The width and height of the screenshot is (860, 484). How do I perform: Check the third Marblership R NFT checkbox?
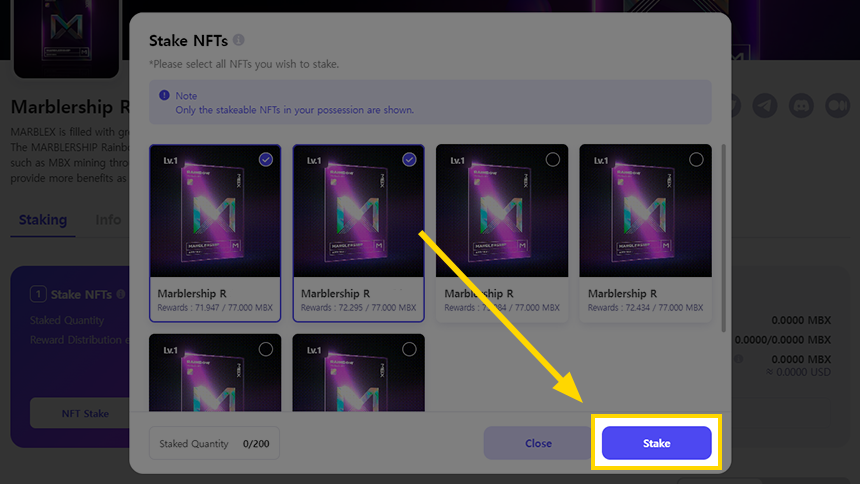(553, 160)
